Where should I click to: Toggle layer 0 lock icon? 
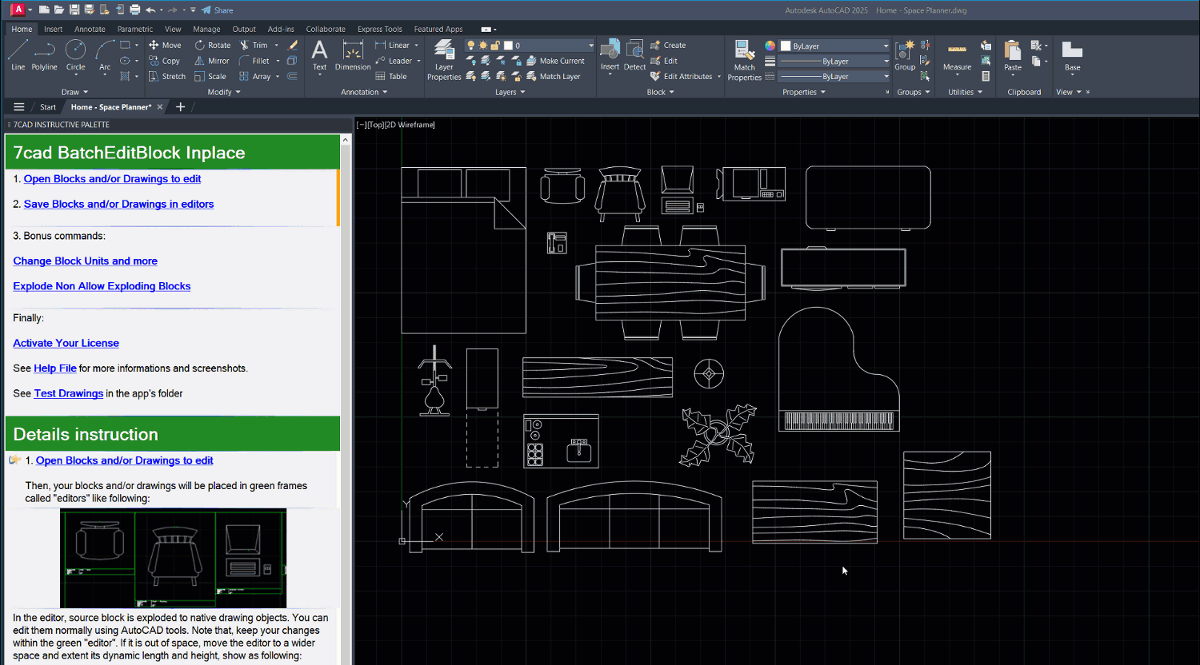[495, 45]
